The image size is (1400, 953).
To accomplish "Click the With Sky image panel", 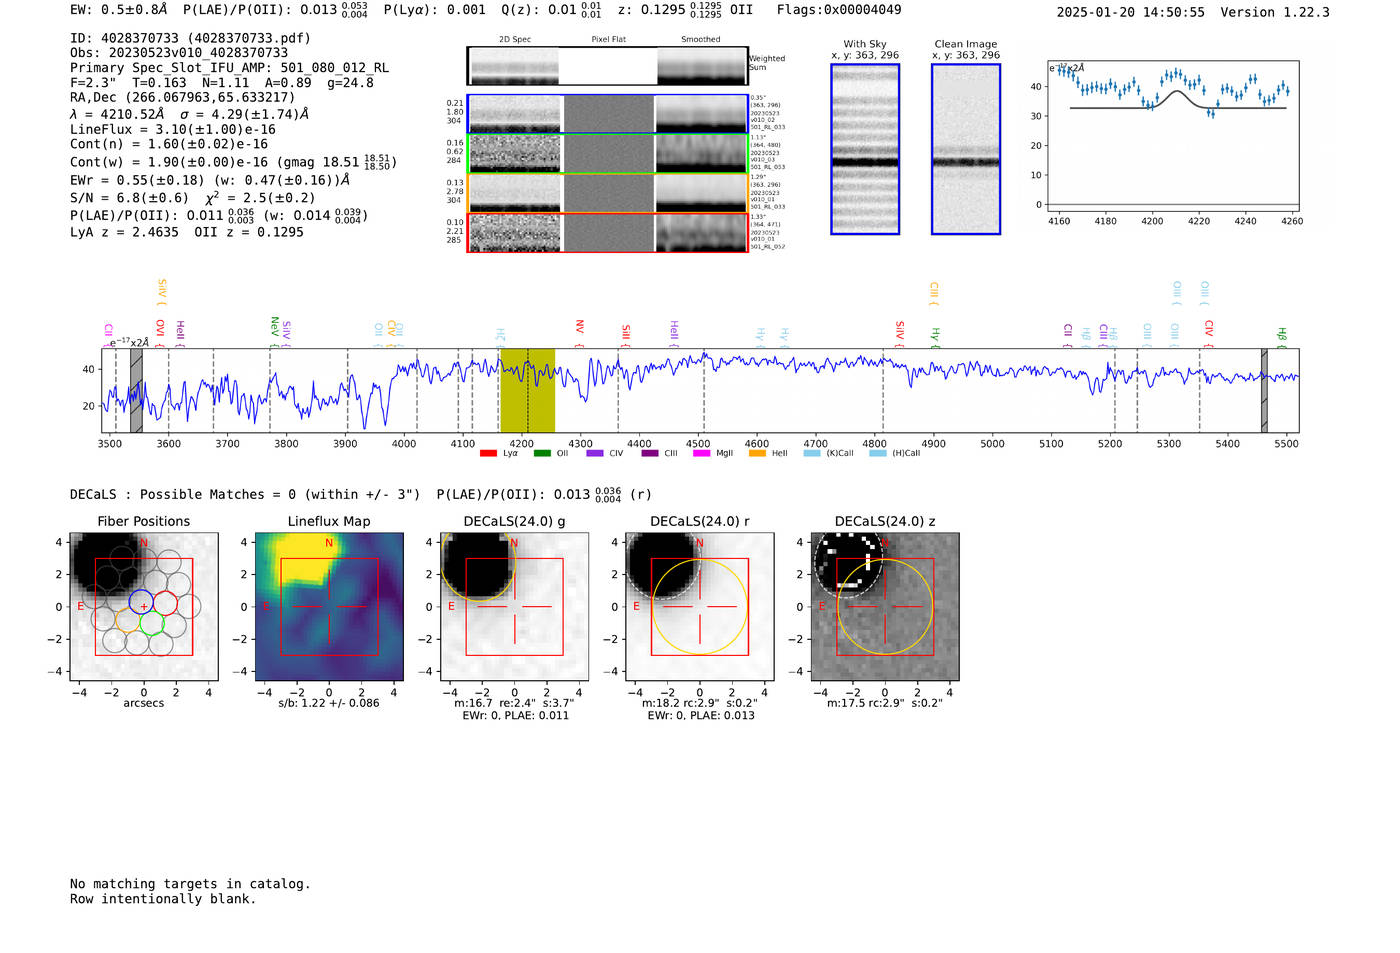I will coord(865,149).
